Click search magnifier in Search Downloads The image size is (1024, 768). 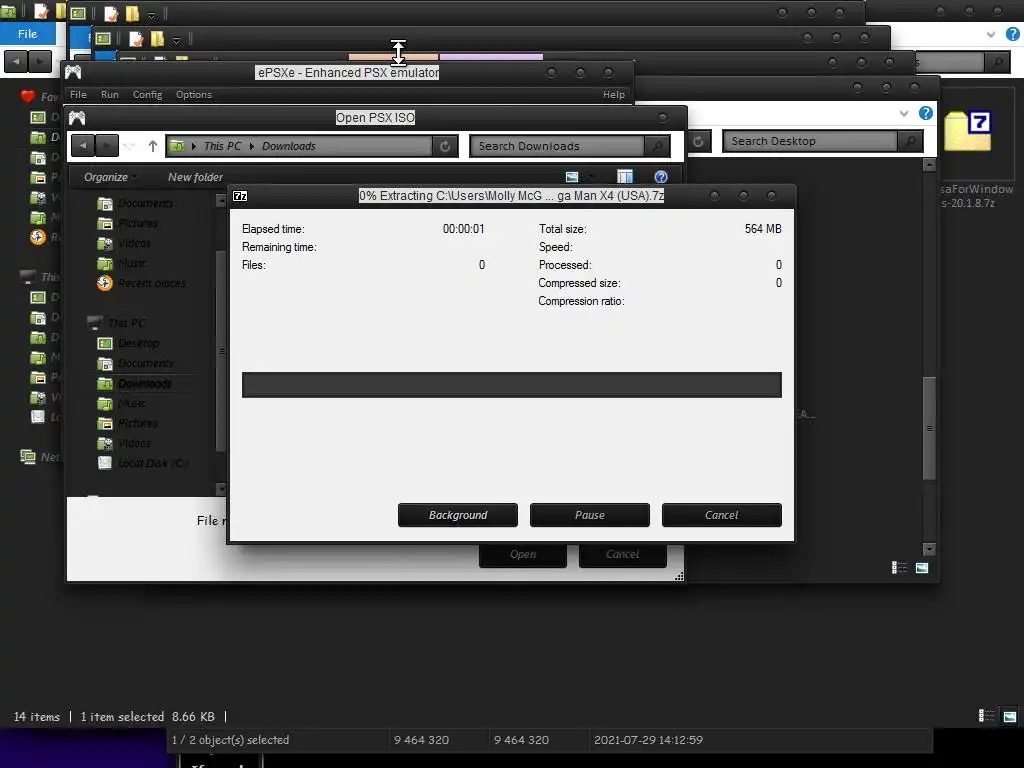[658, 146]
